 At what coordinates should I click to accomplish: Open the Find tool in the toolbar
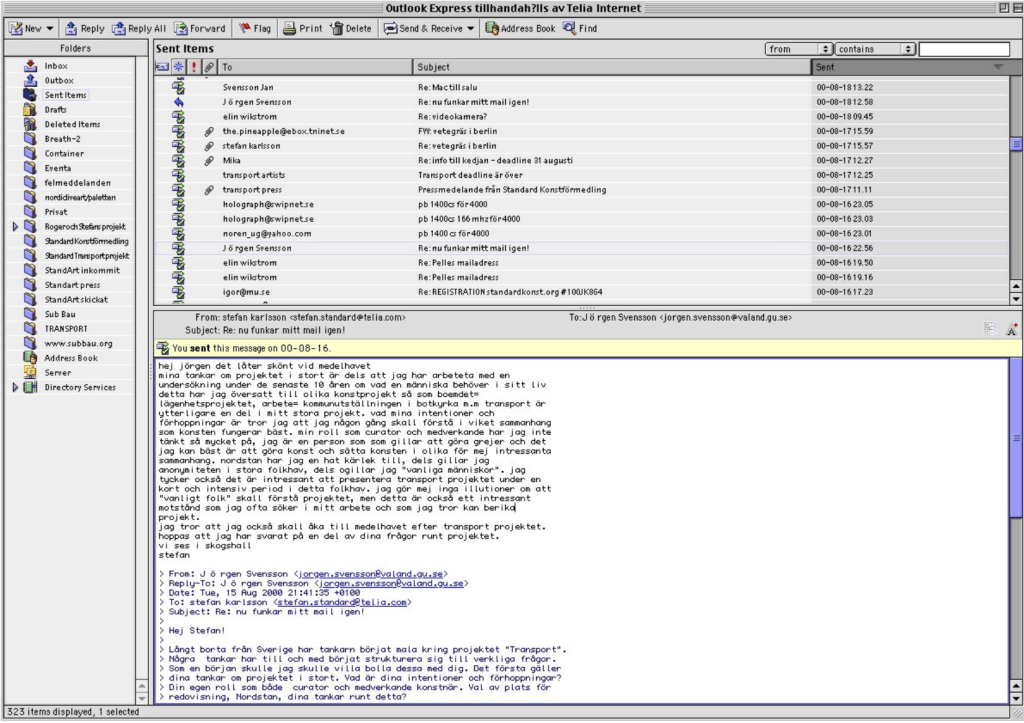580,29
